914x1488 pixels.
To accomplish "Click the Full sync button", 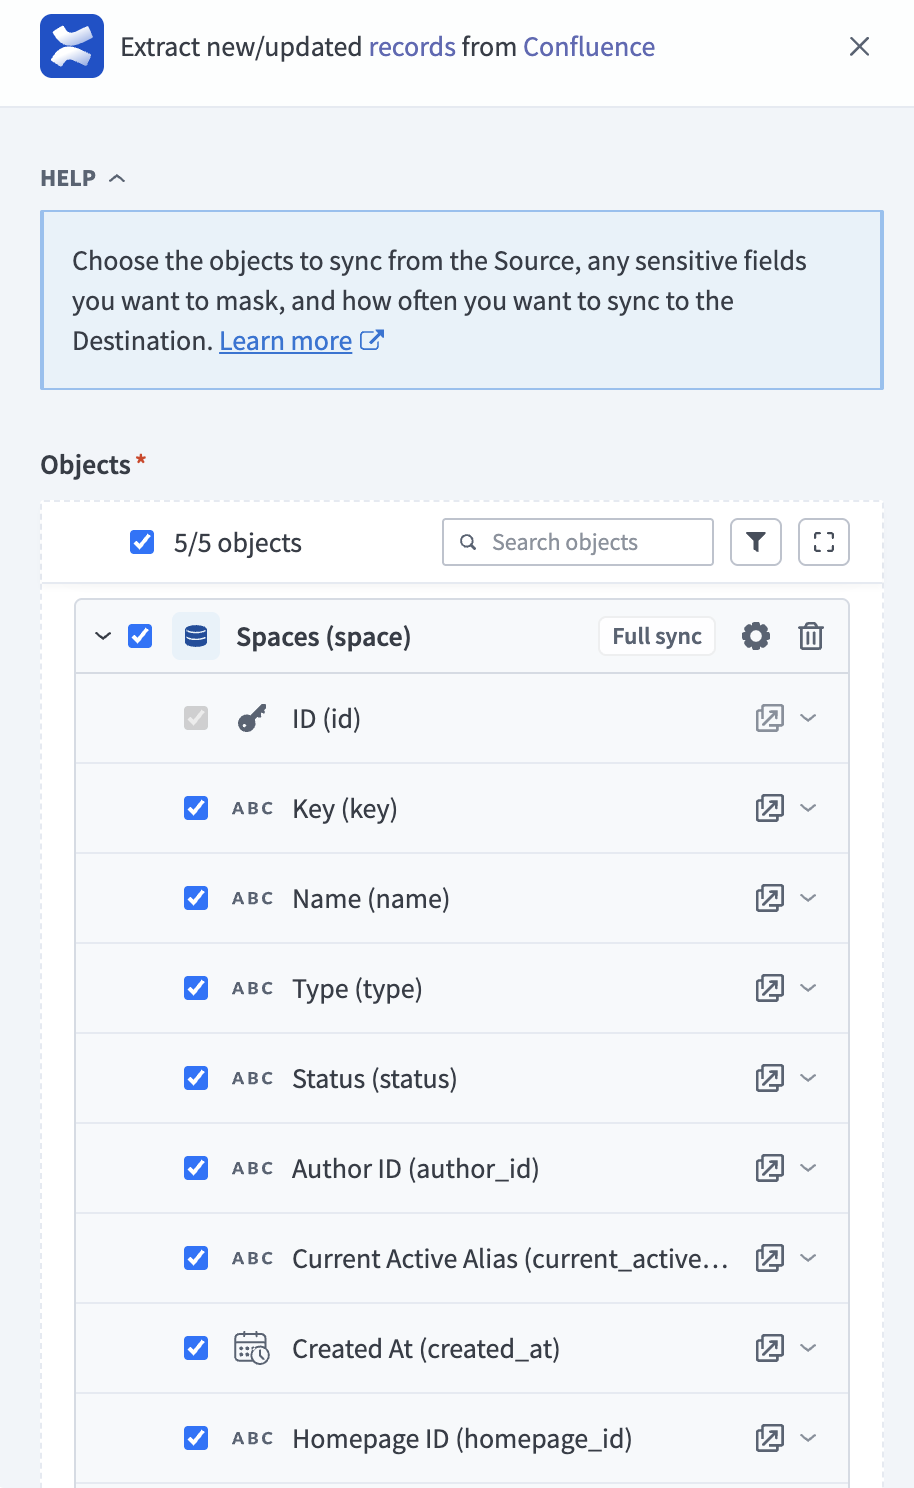I will pyautogui.click(x=657, y=636).
